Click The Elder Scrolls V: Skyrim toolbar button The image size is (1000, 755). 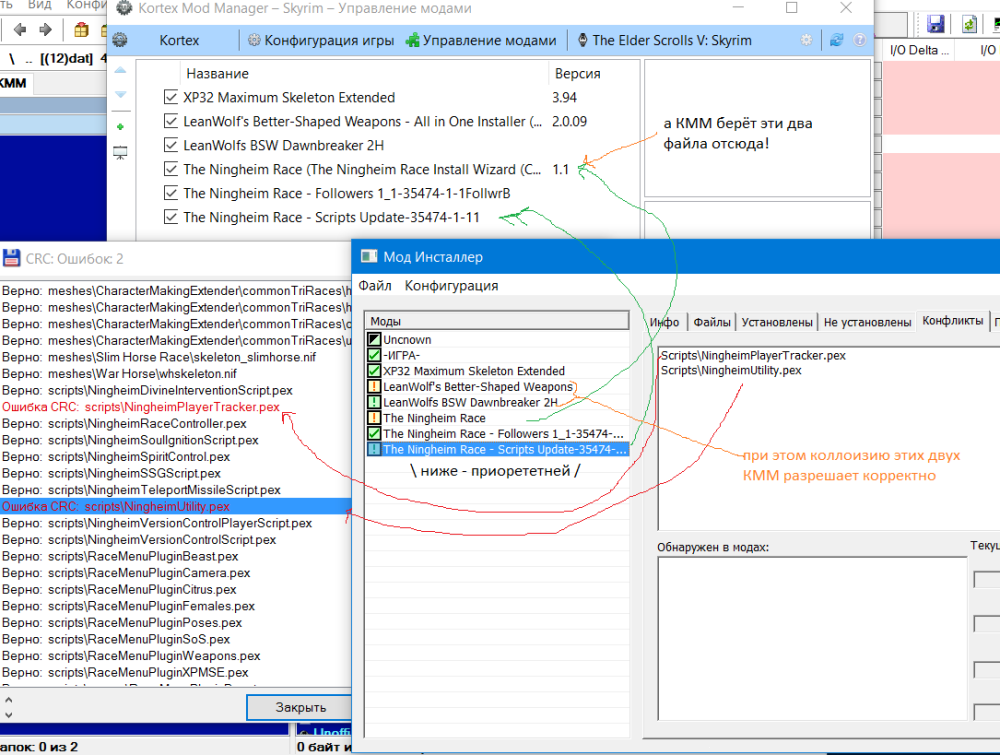point(664,40)
